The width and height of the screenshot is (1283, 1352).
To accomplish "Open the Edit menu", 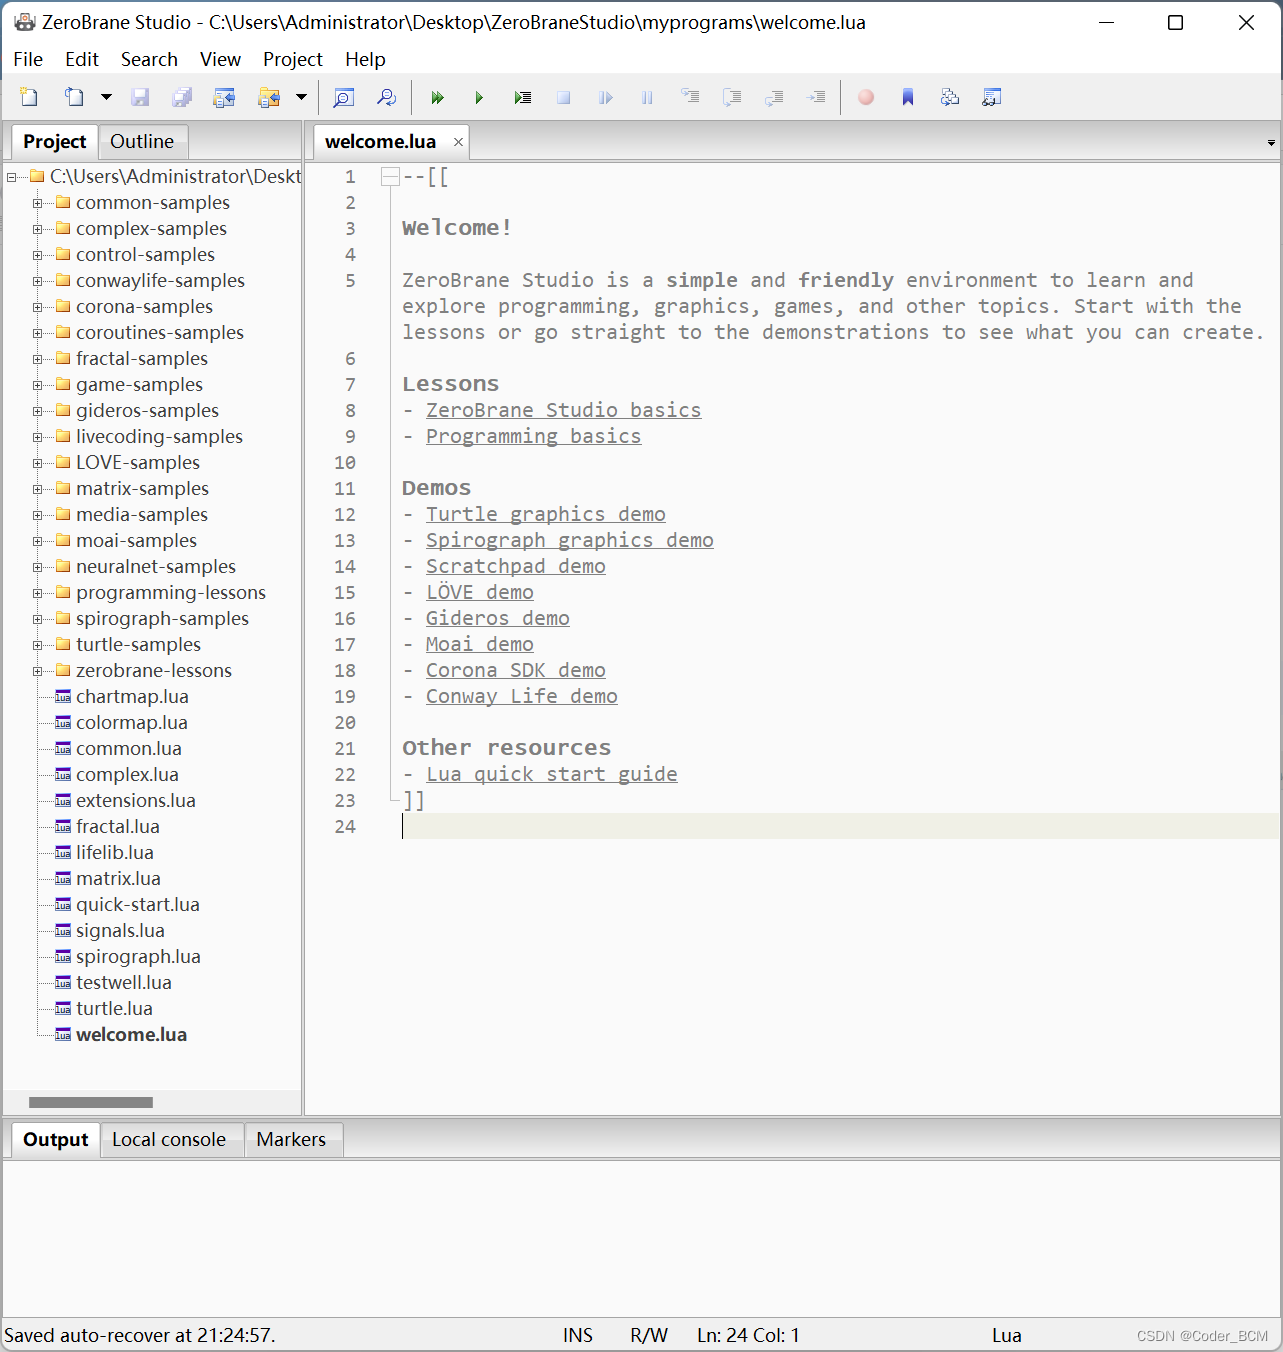I will pos(82,59).
